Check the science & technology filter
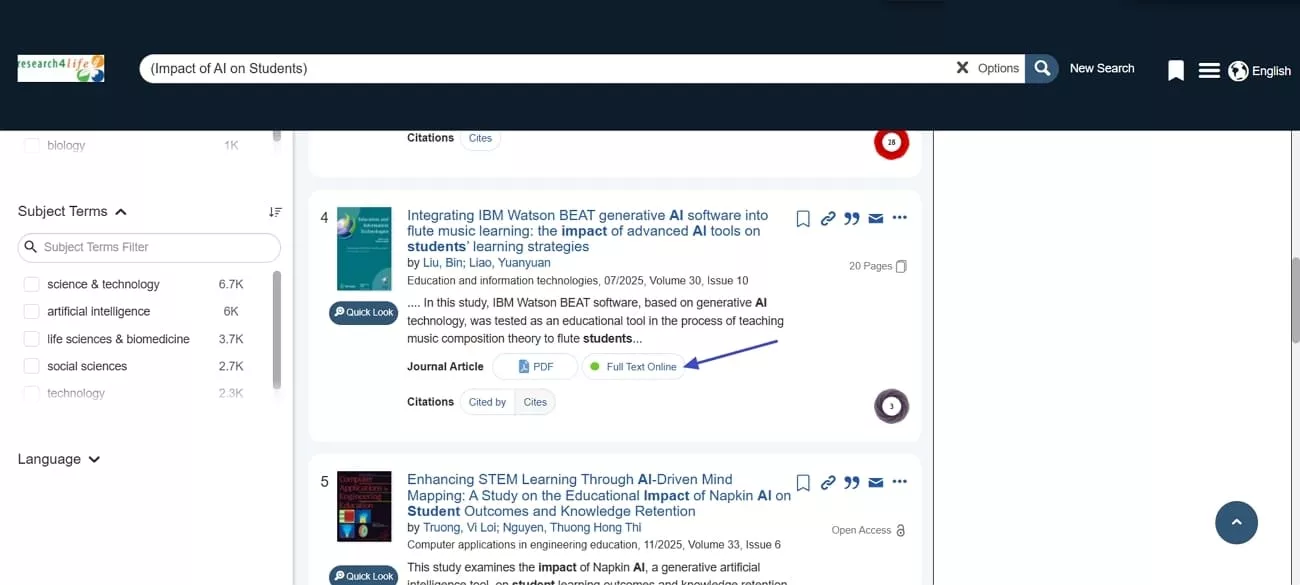 [31, 284]
